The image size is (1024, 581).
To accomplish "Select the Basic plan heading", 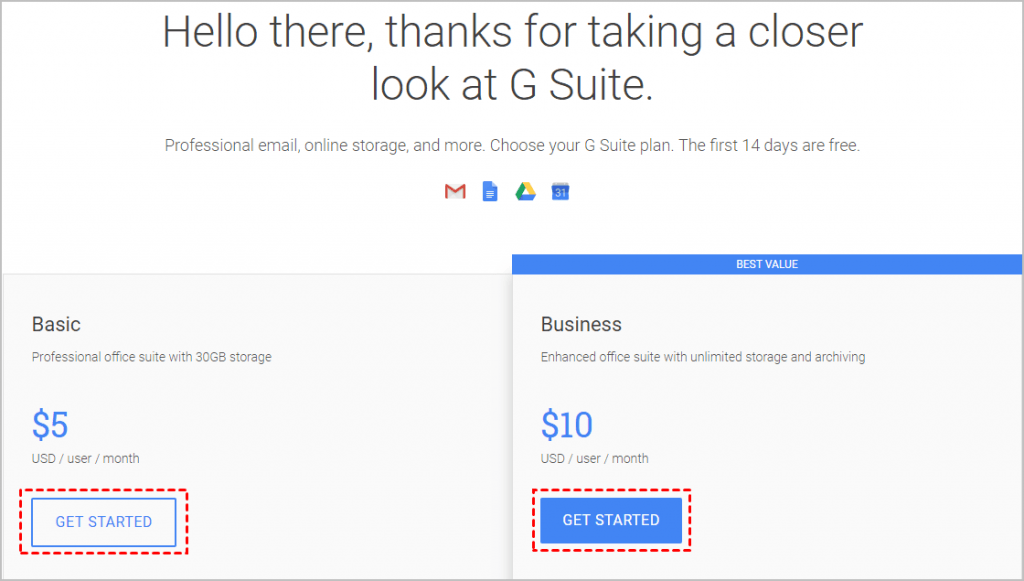I will click(56, 324).
